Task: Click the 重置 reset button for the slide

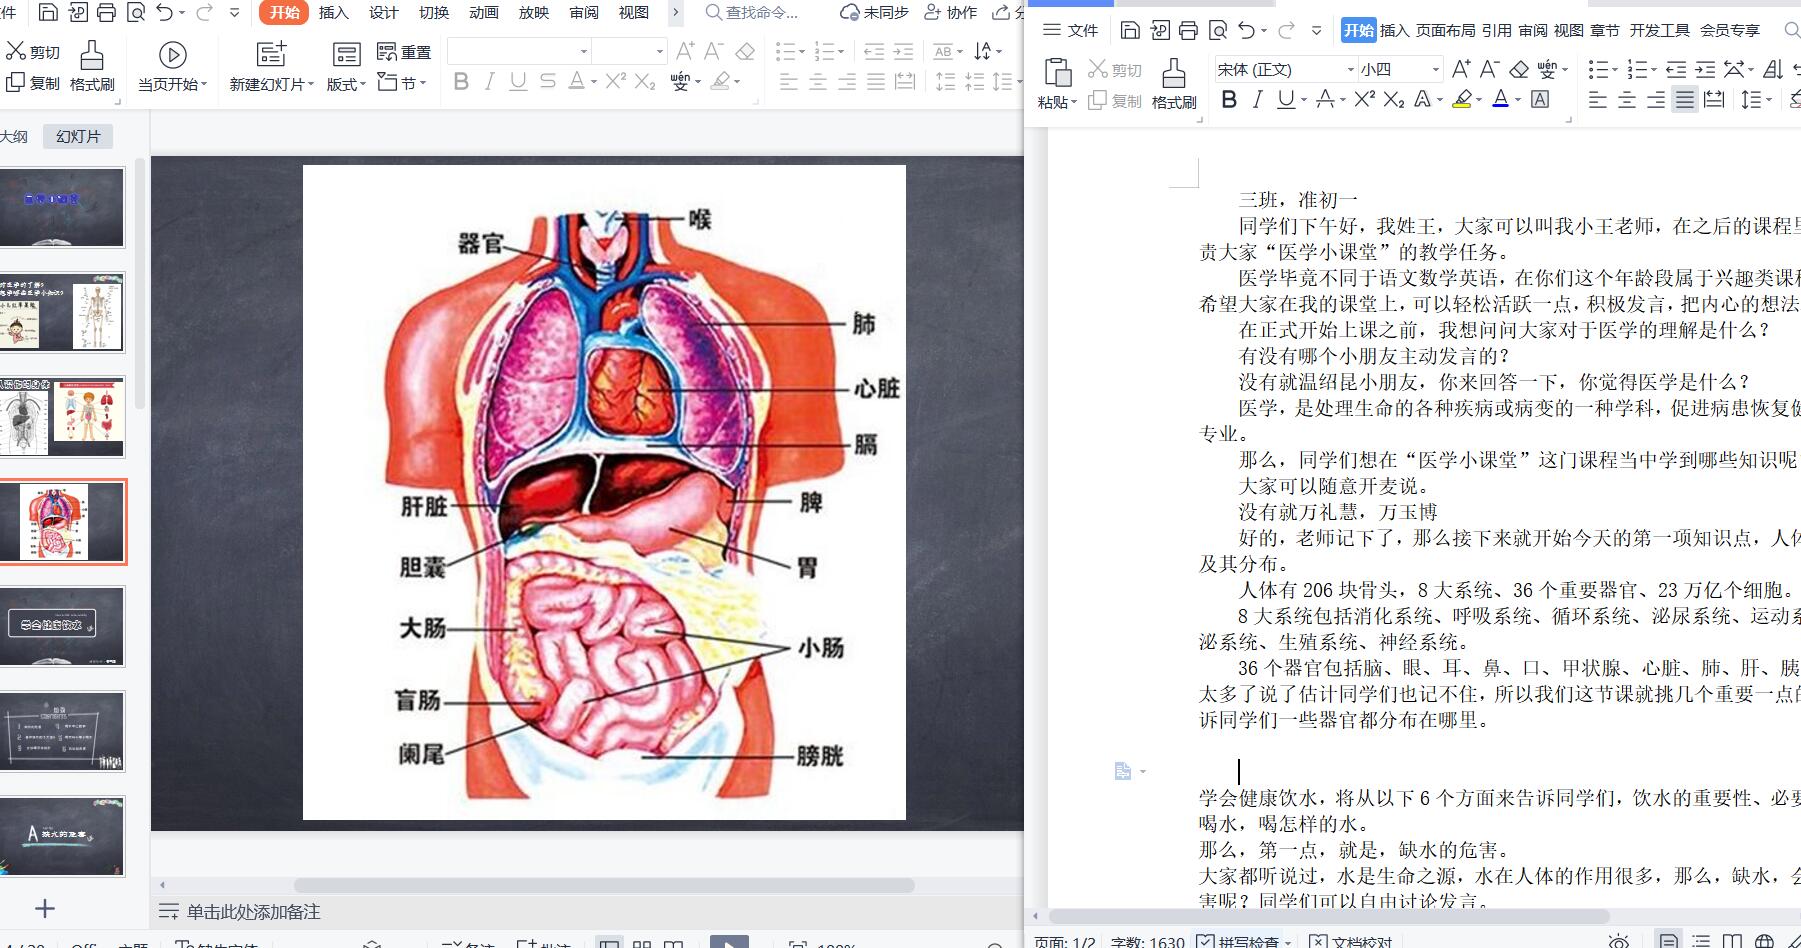Action: pyautogui.click(x=404, y=52)
